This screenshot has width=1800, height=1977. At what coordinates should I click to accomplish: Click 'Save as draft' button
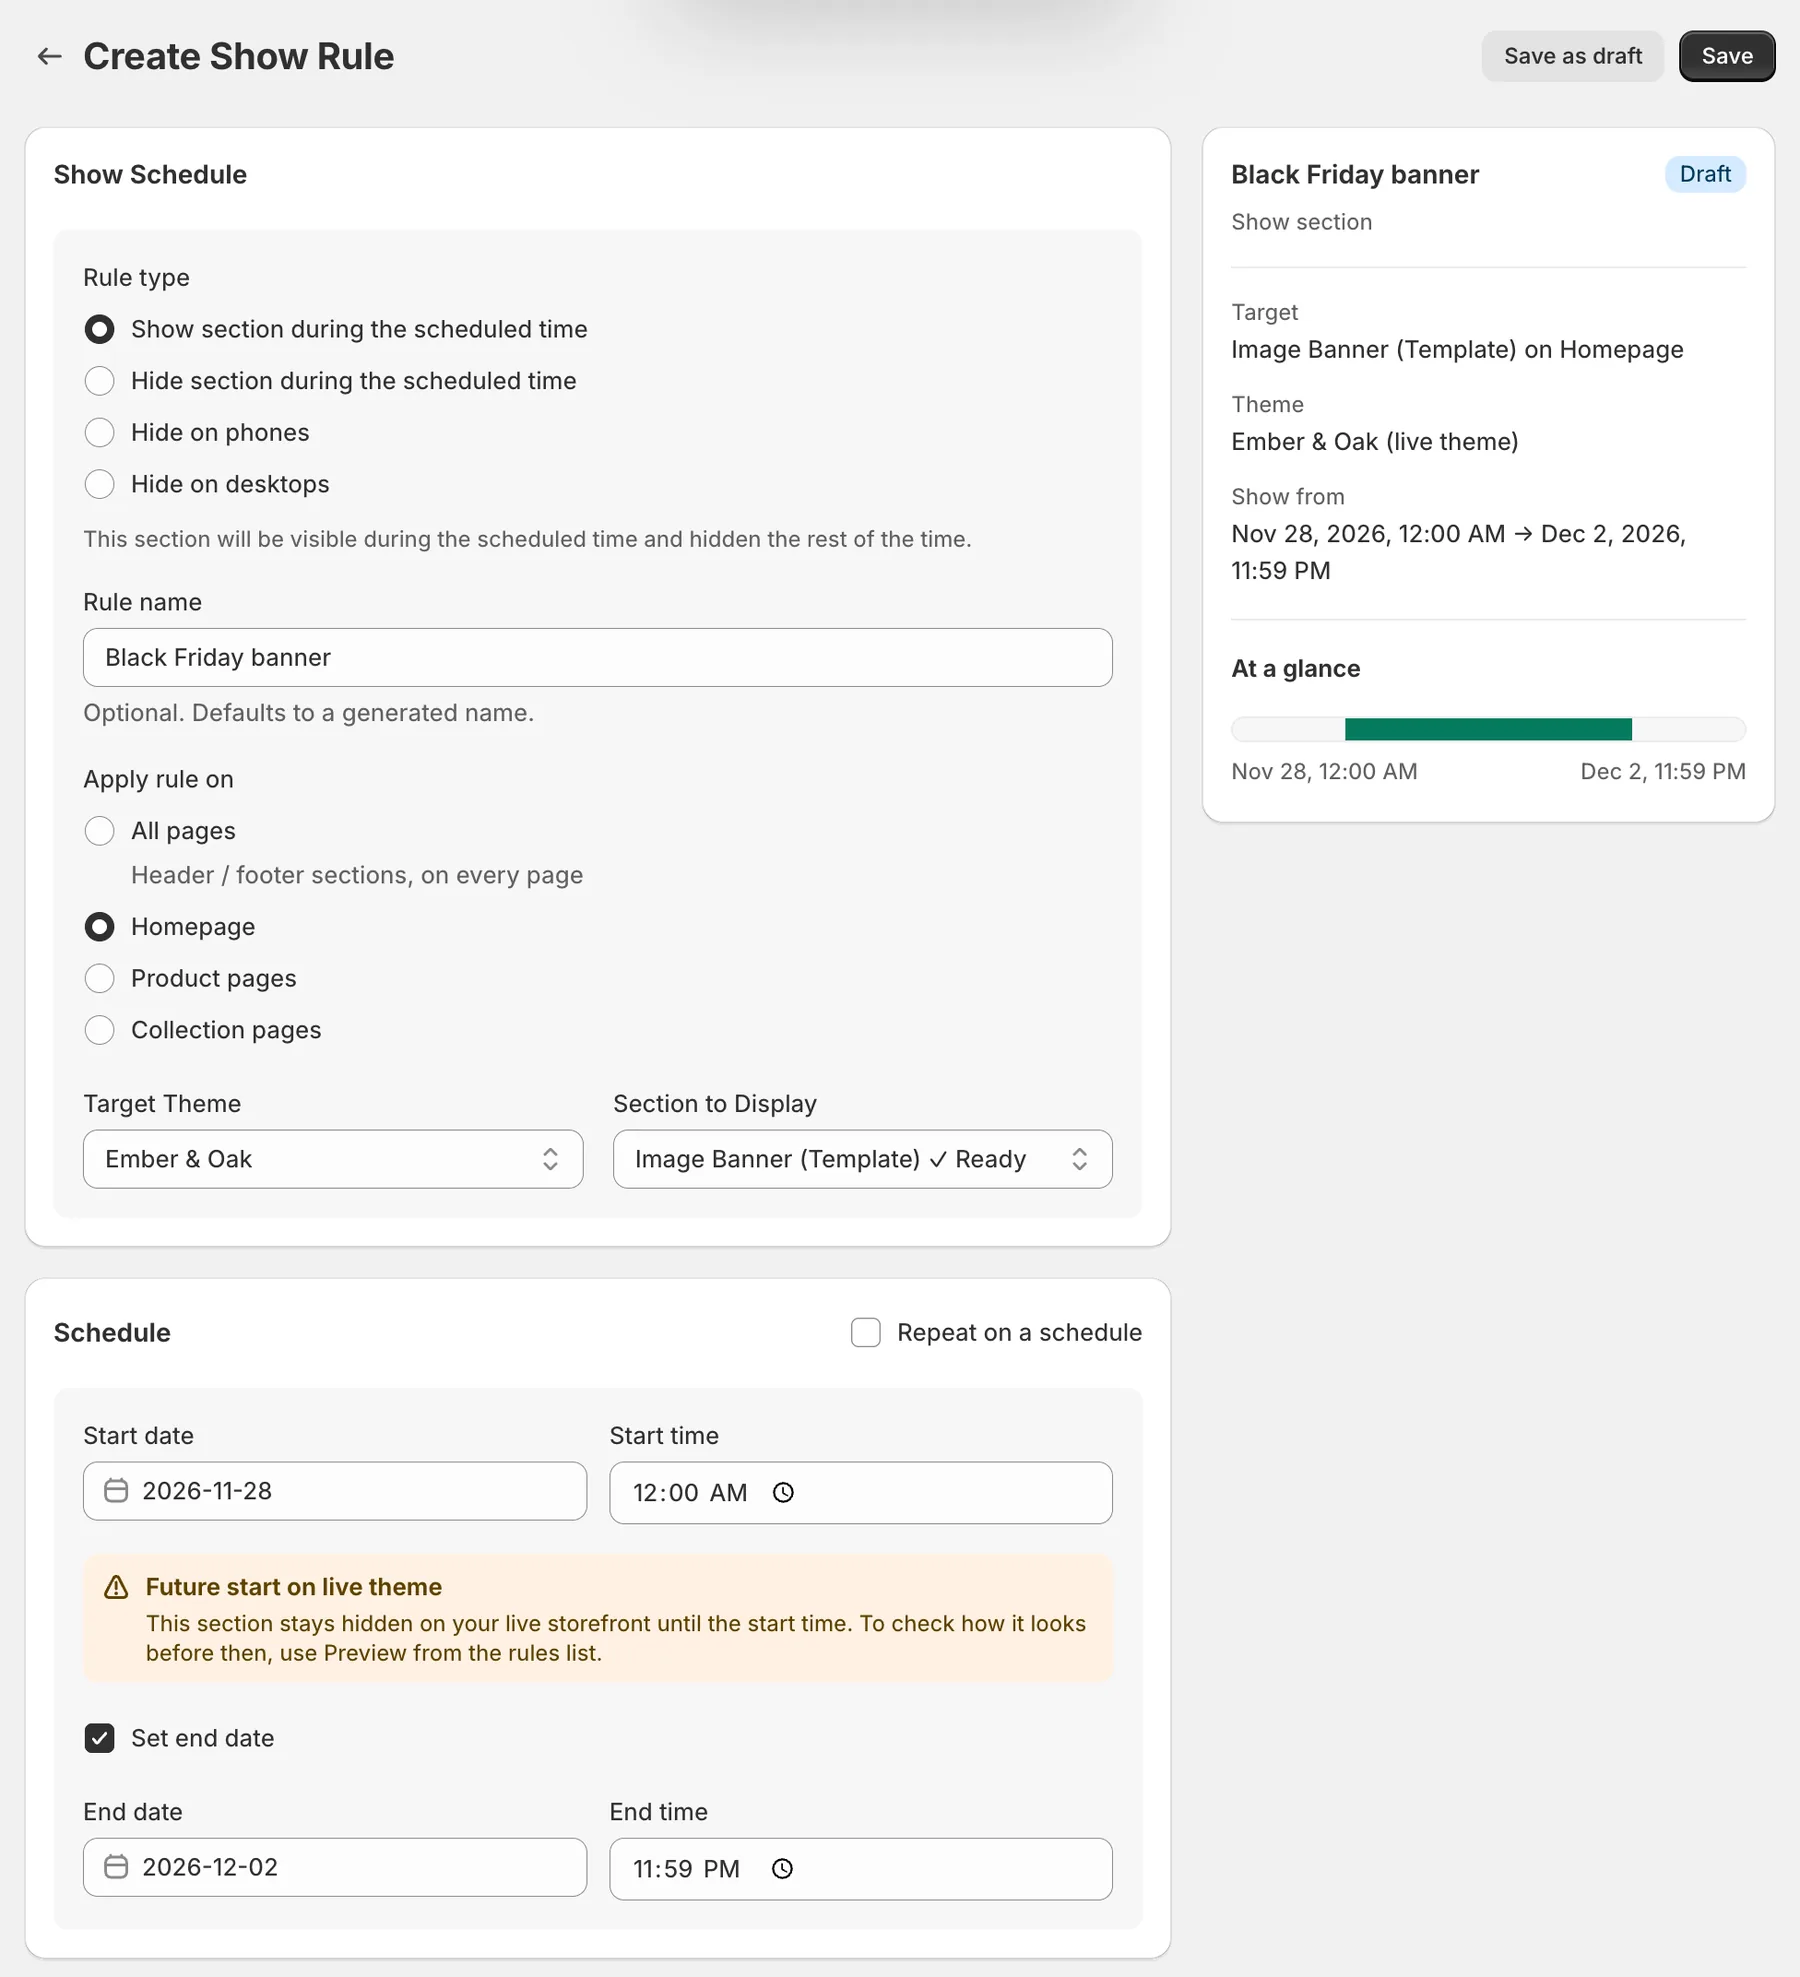pyautogui.click(x=1573, y=56)
